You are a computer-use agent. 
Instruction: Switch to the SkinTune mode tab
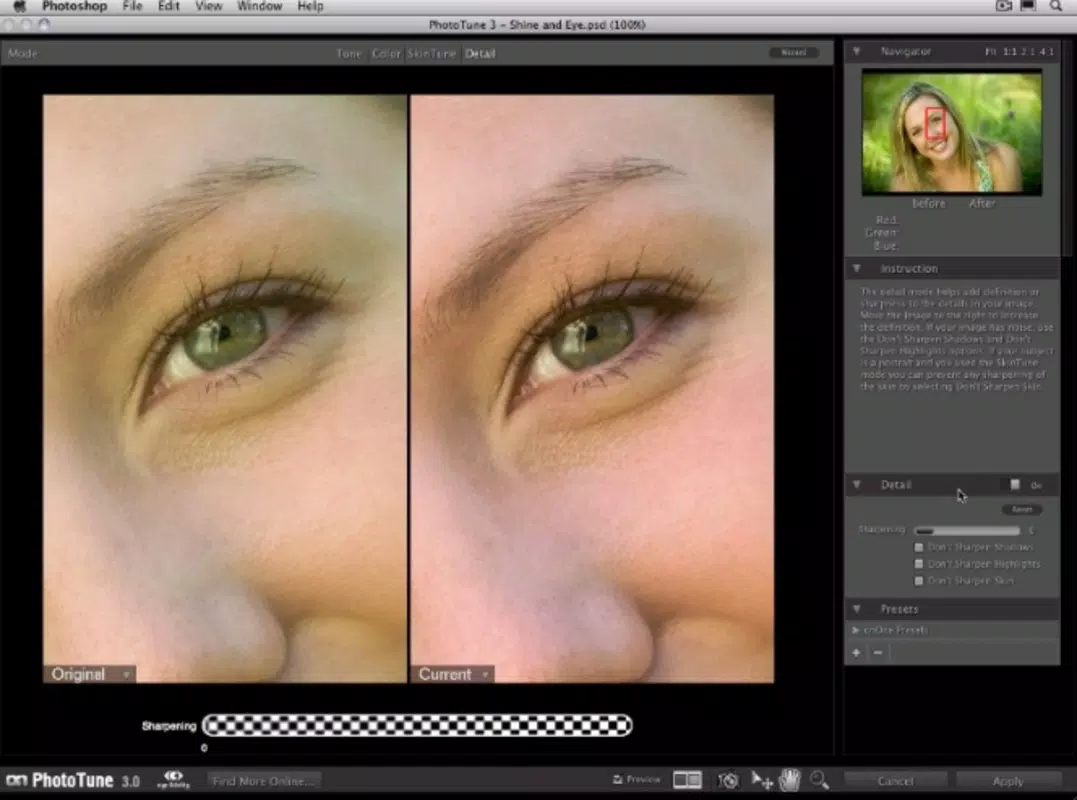[x=431, y=54]
